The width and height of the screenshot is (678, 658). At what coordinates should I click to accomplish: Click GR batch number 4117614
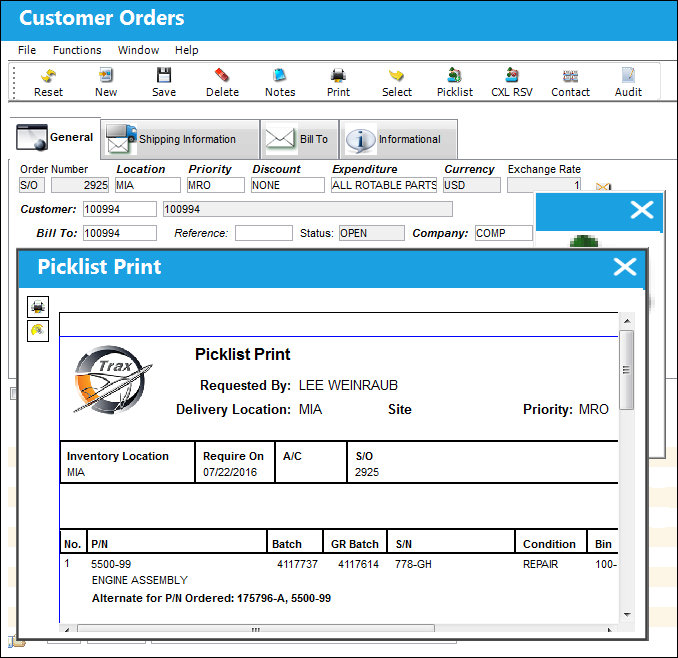tap(358, 564)
